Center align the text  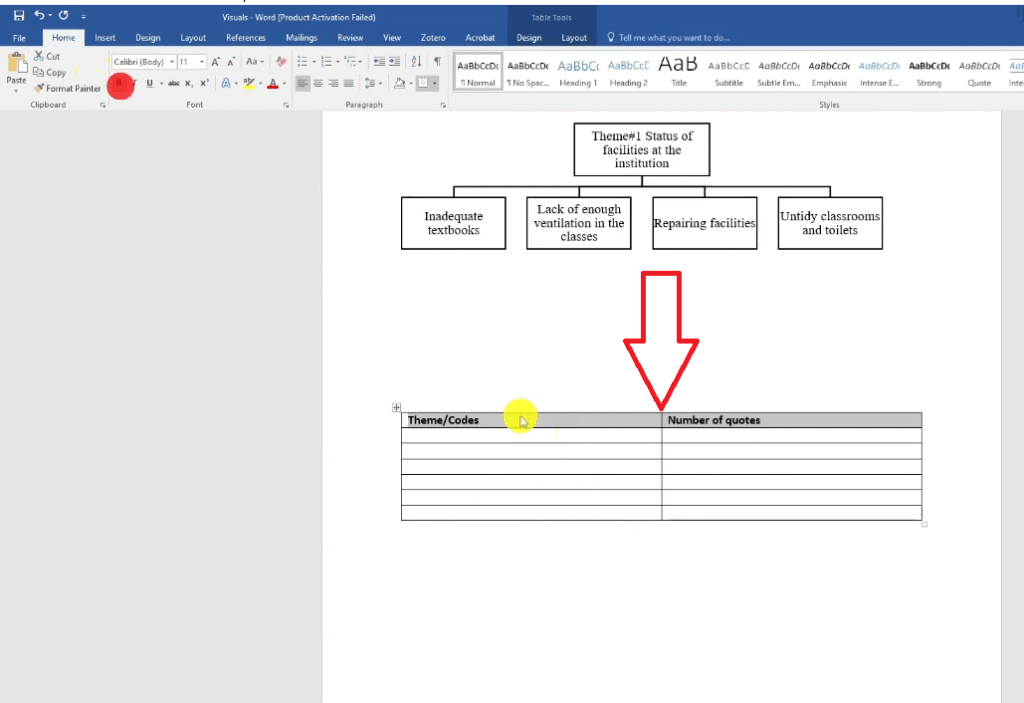(318, 83)
